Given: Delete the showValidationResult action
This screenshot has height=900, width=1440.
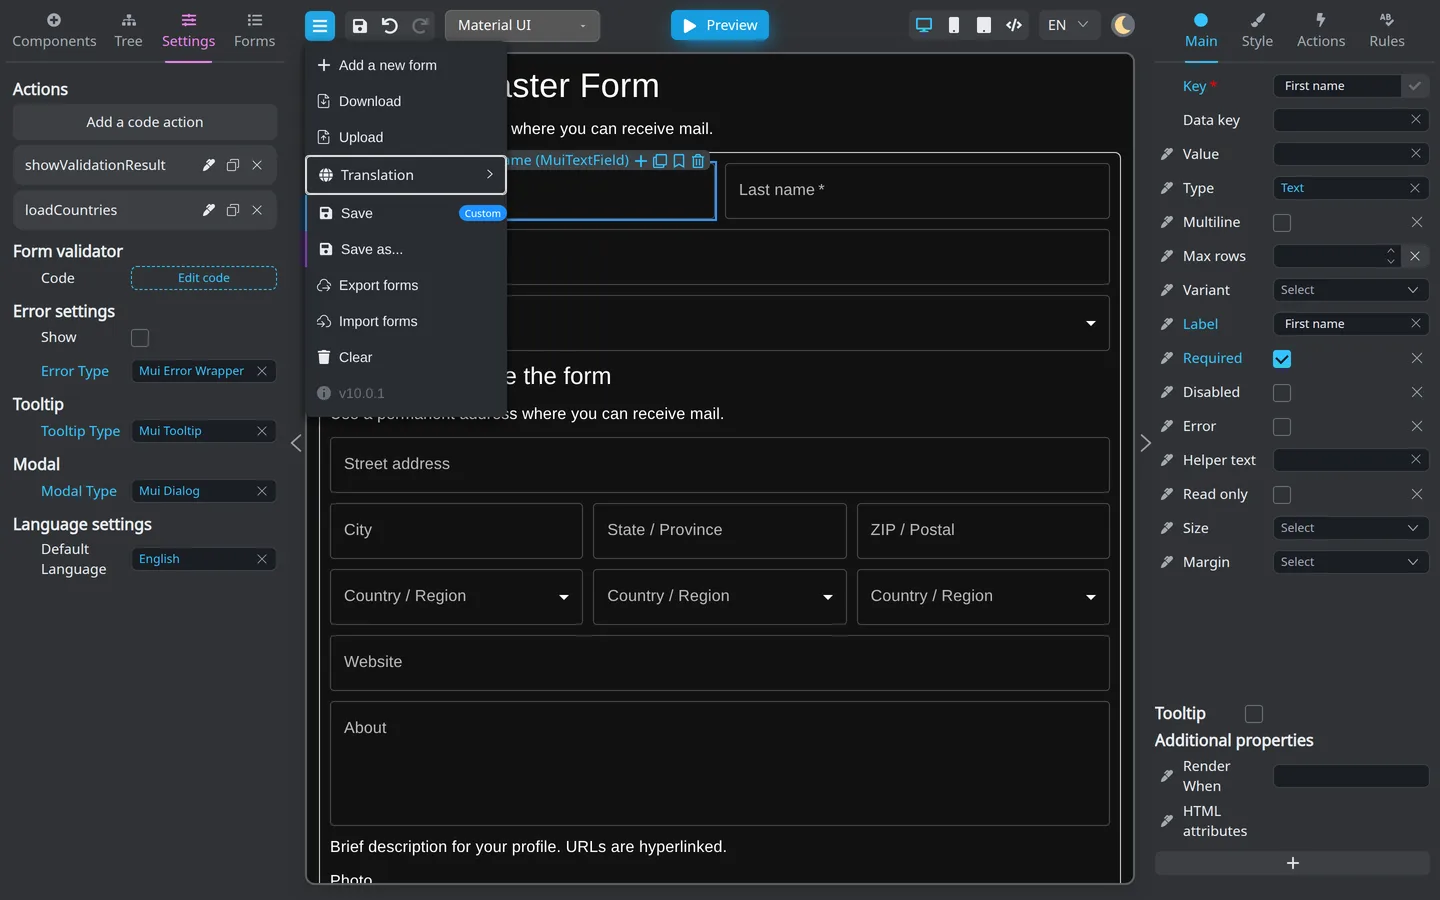Looking at the screenshot, I should pos(257,165).
